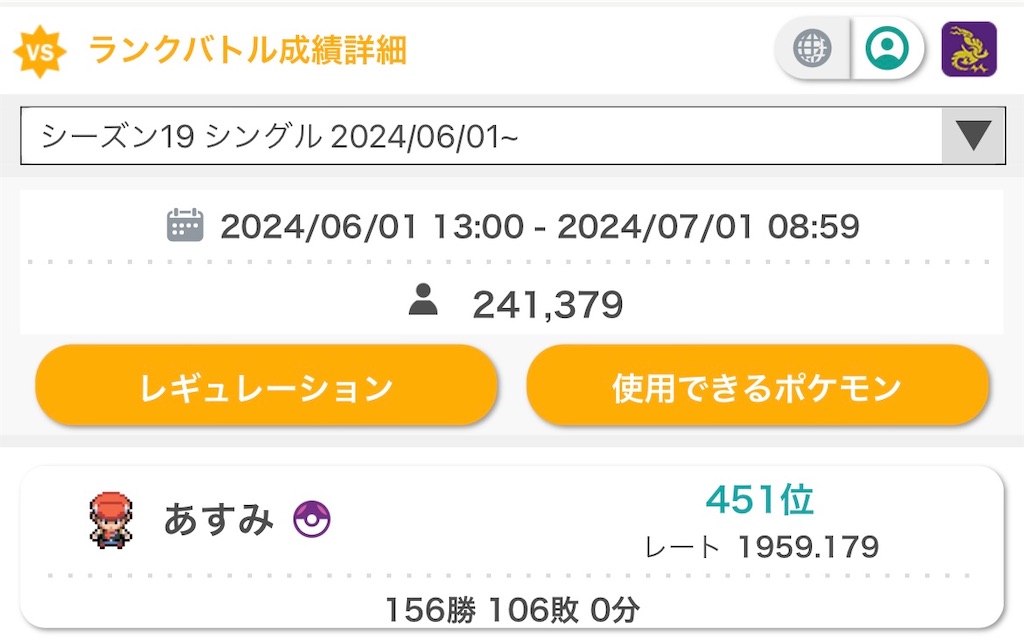Click the participants person icon above 241,379

423,302
